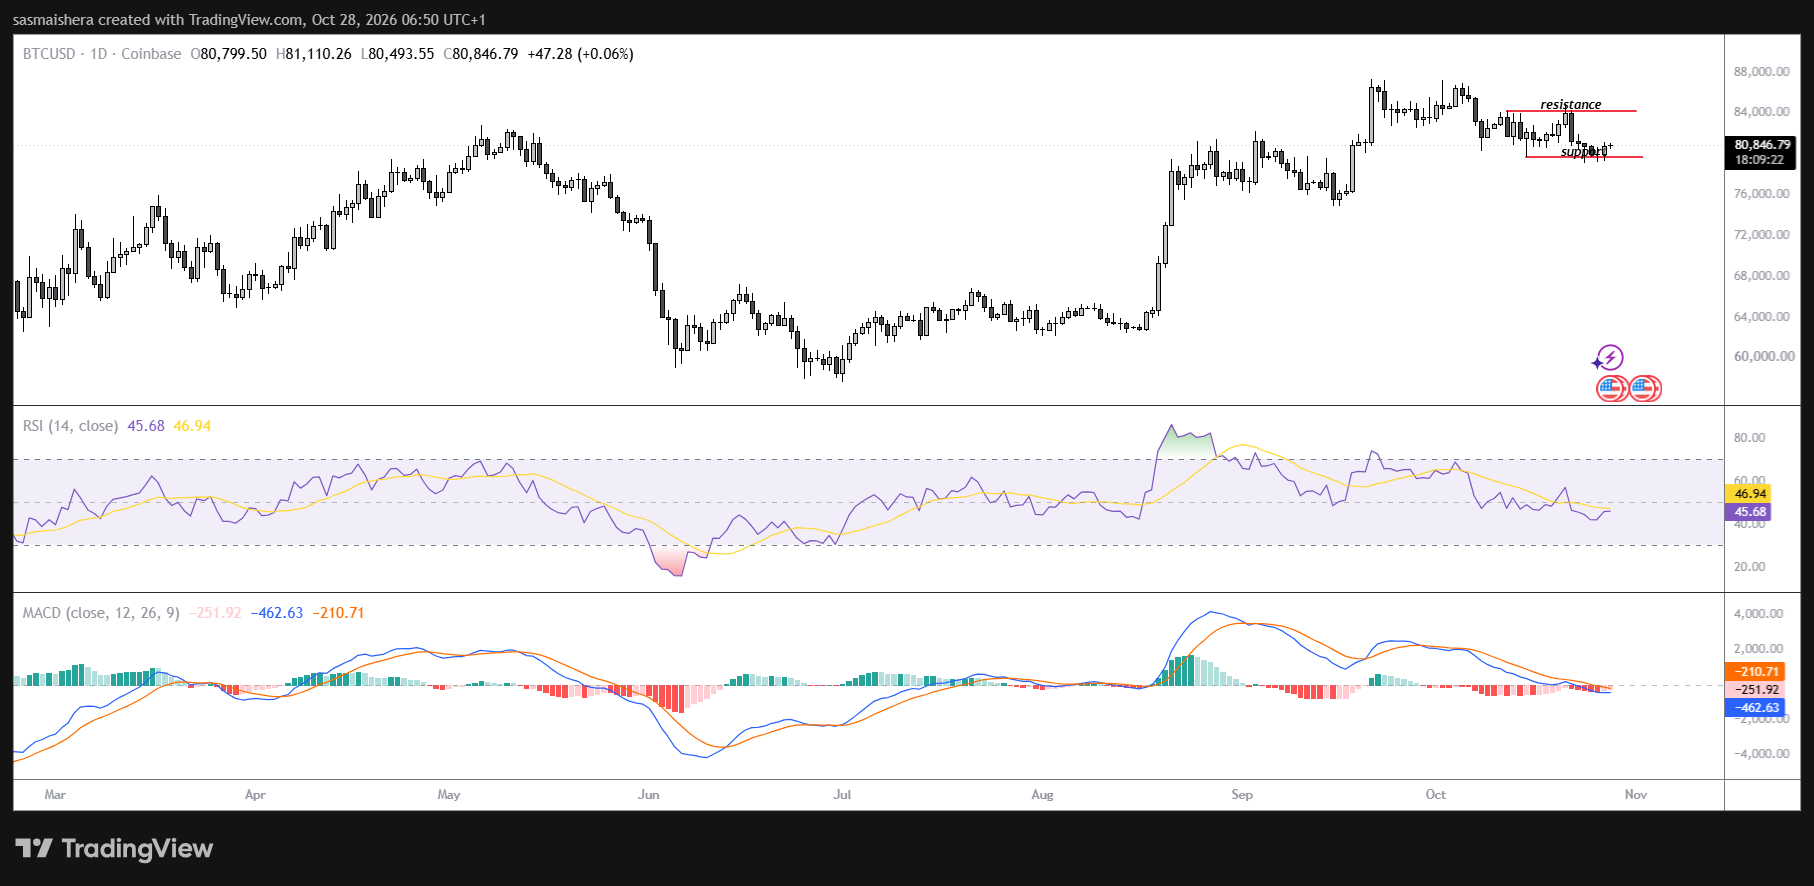Click the 80.00 level on RSI axis
1814x886 pixels.
pyautogui.click(x=1749, y=438)
